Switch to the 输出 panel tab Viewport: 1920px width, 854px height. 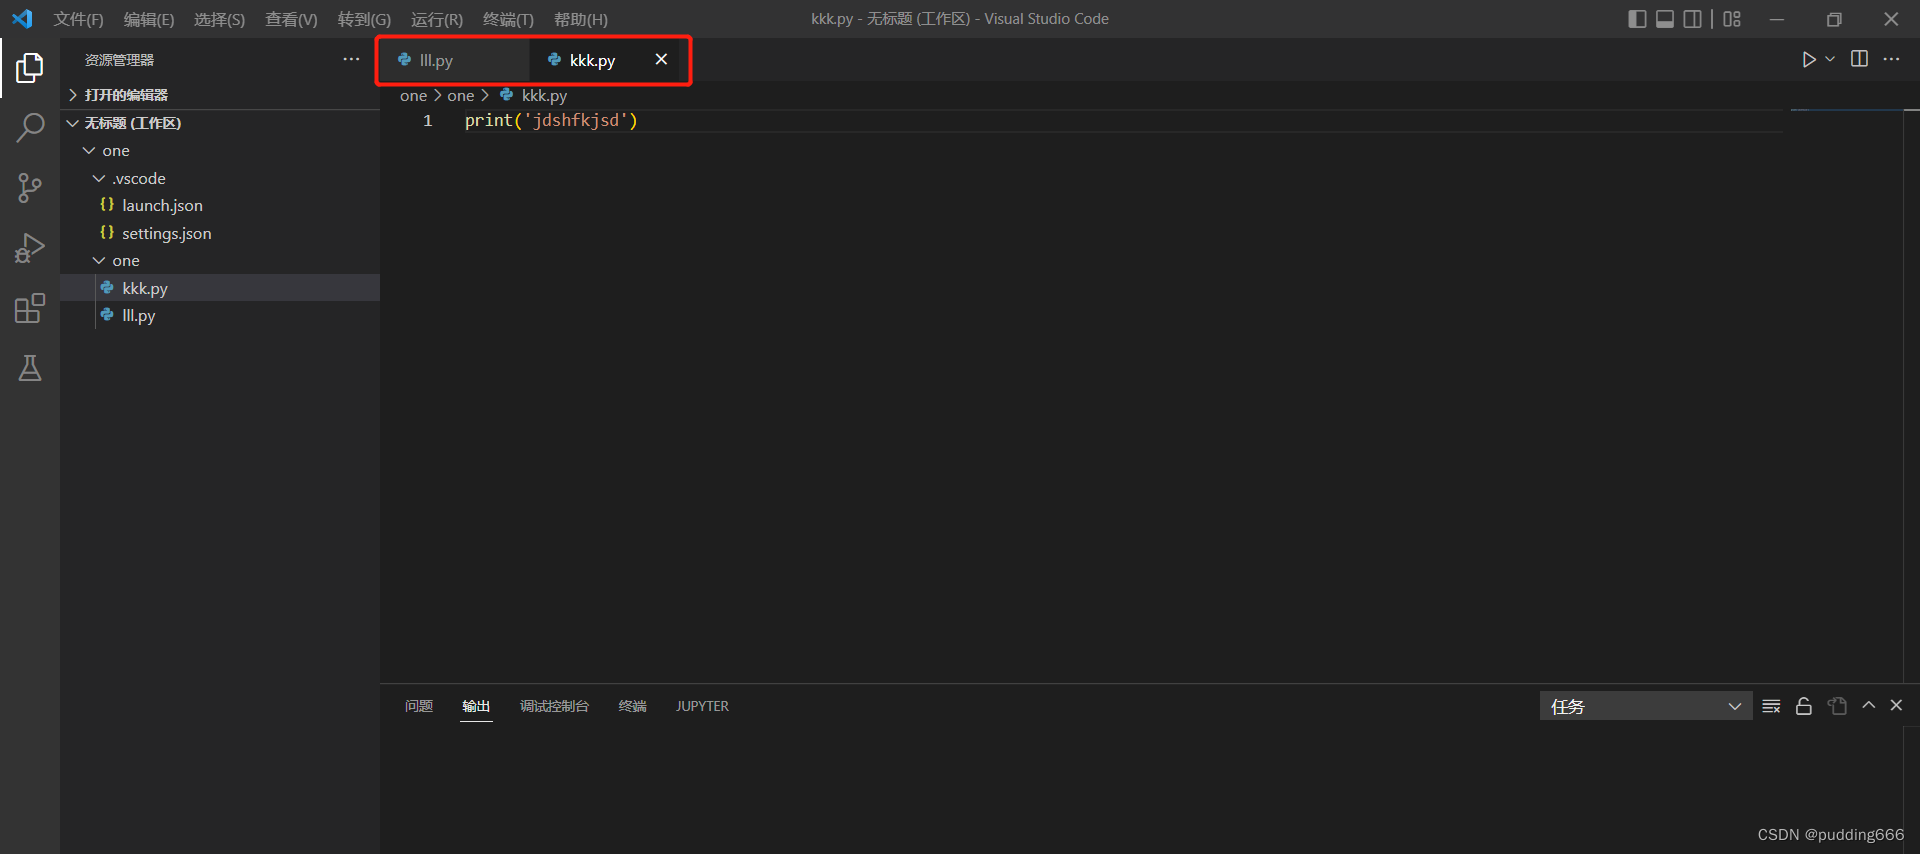click(476, 706)
